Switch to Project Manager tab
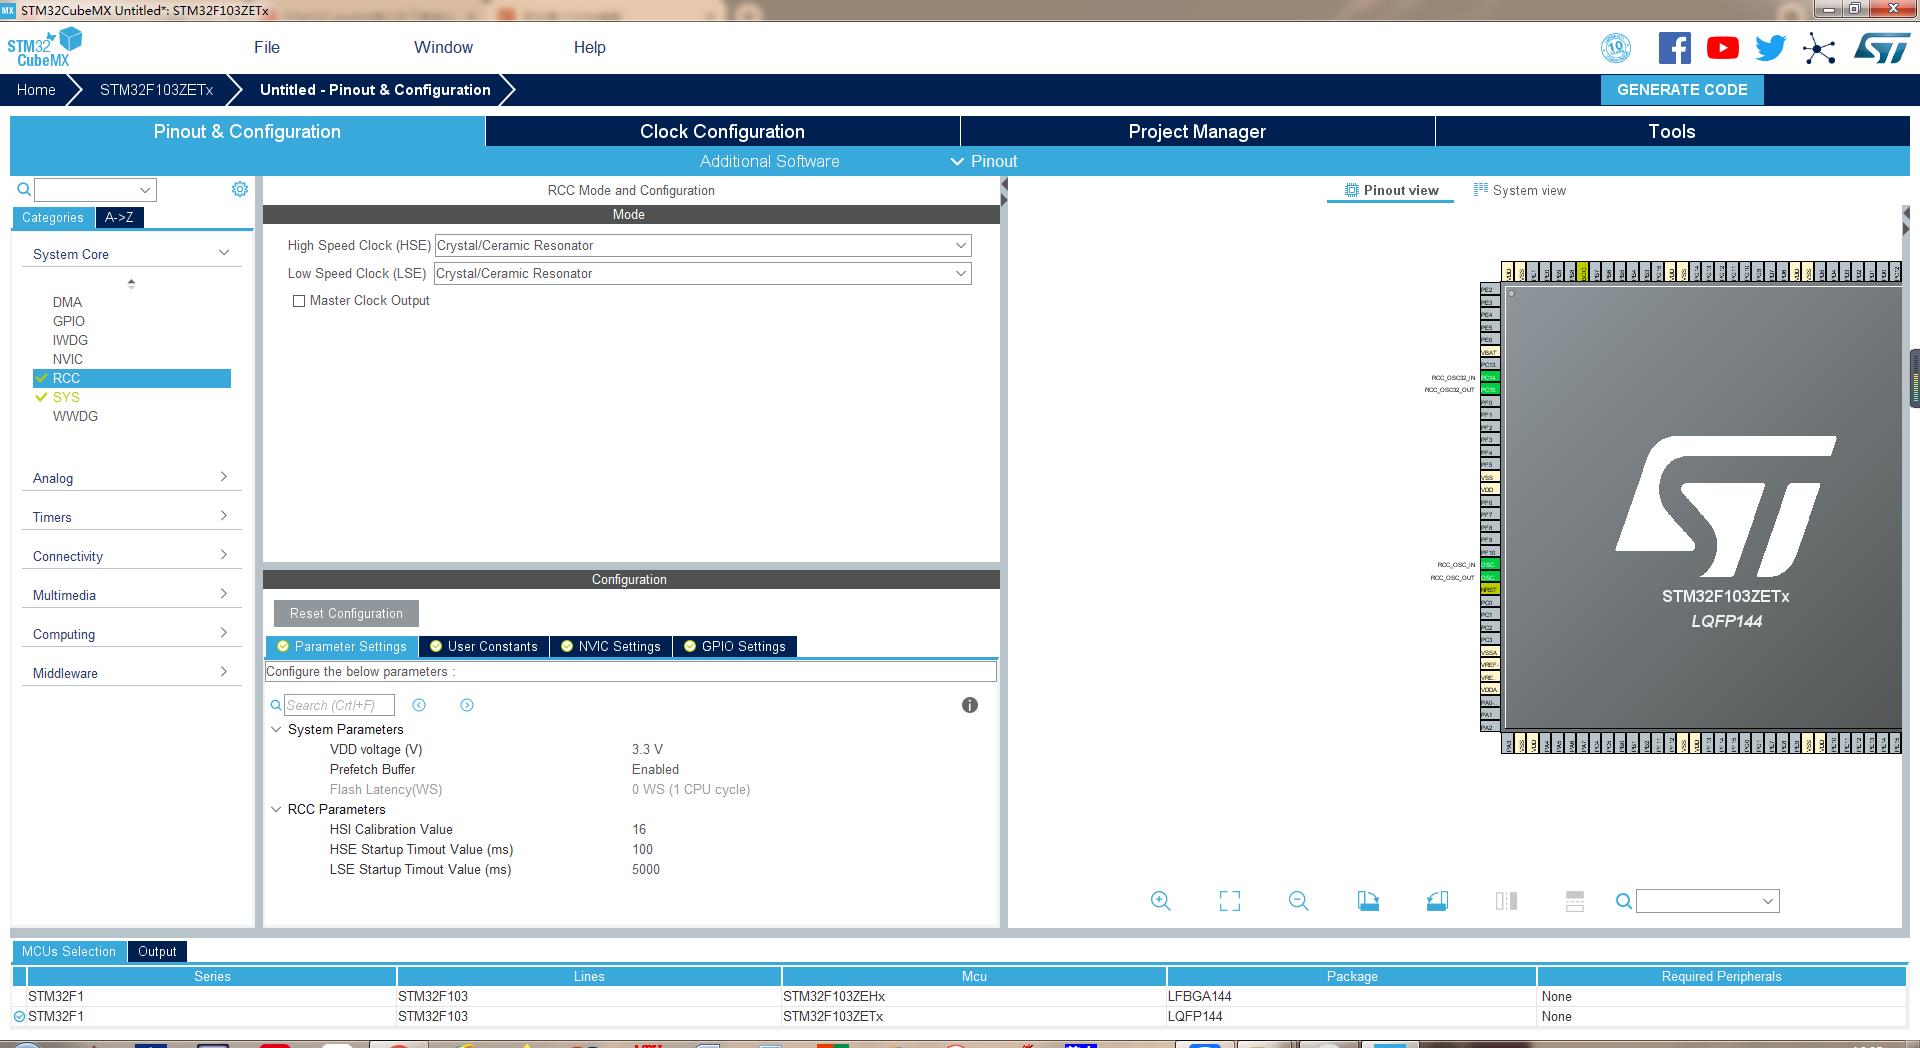The image size is (1920, 1048). (x=1197, y=131)
